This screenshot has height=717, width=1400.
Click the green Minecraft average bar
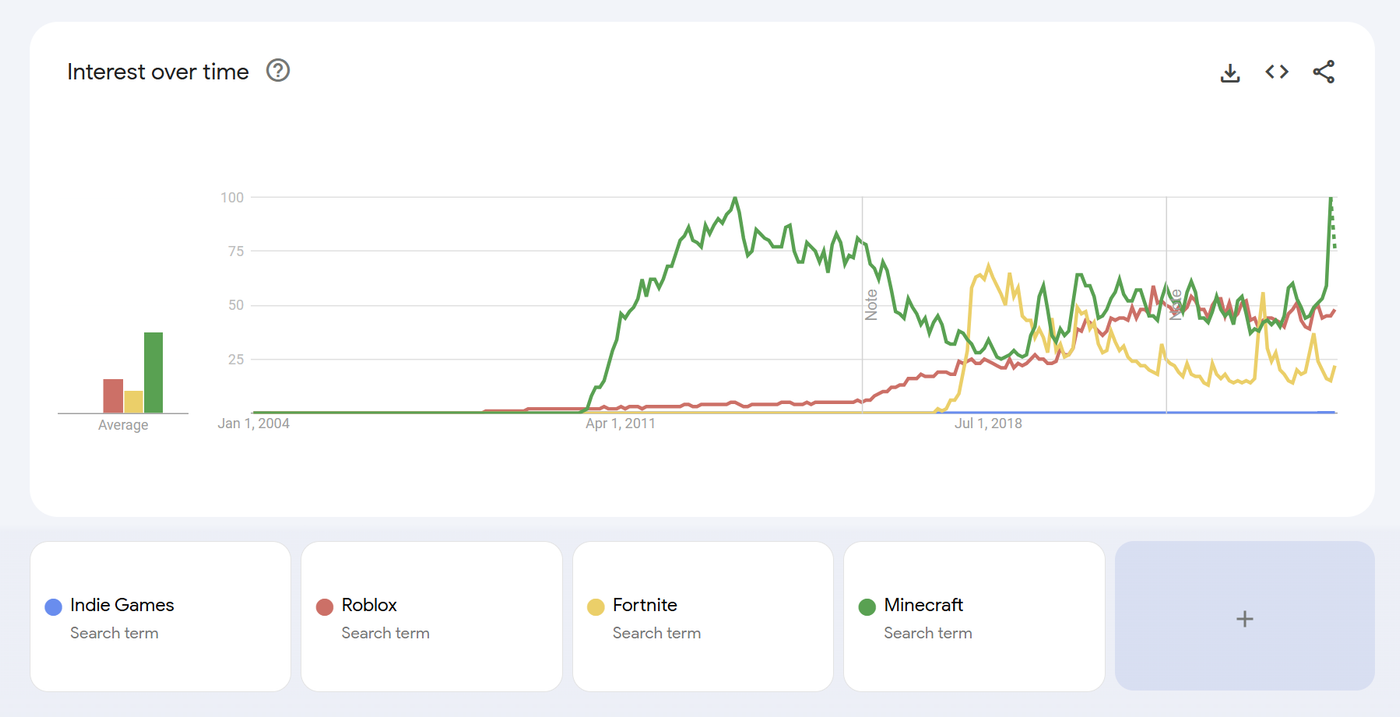[x=153, y=373]
